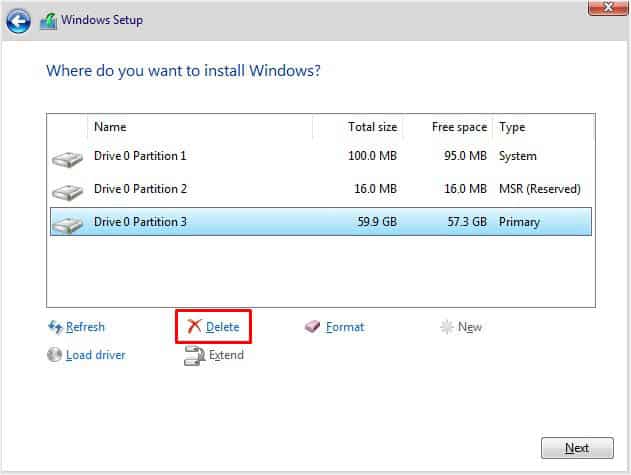Click the Windows Setup title text
The height and width of the screenshot is (475, 631).
click(x=102, y=20)
